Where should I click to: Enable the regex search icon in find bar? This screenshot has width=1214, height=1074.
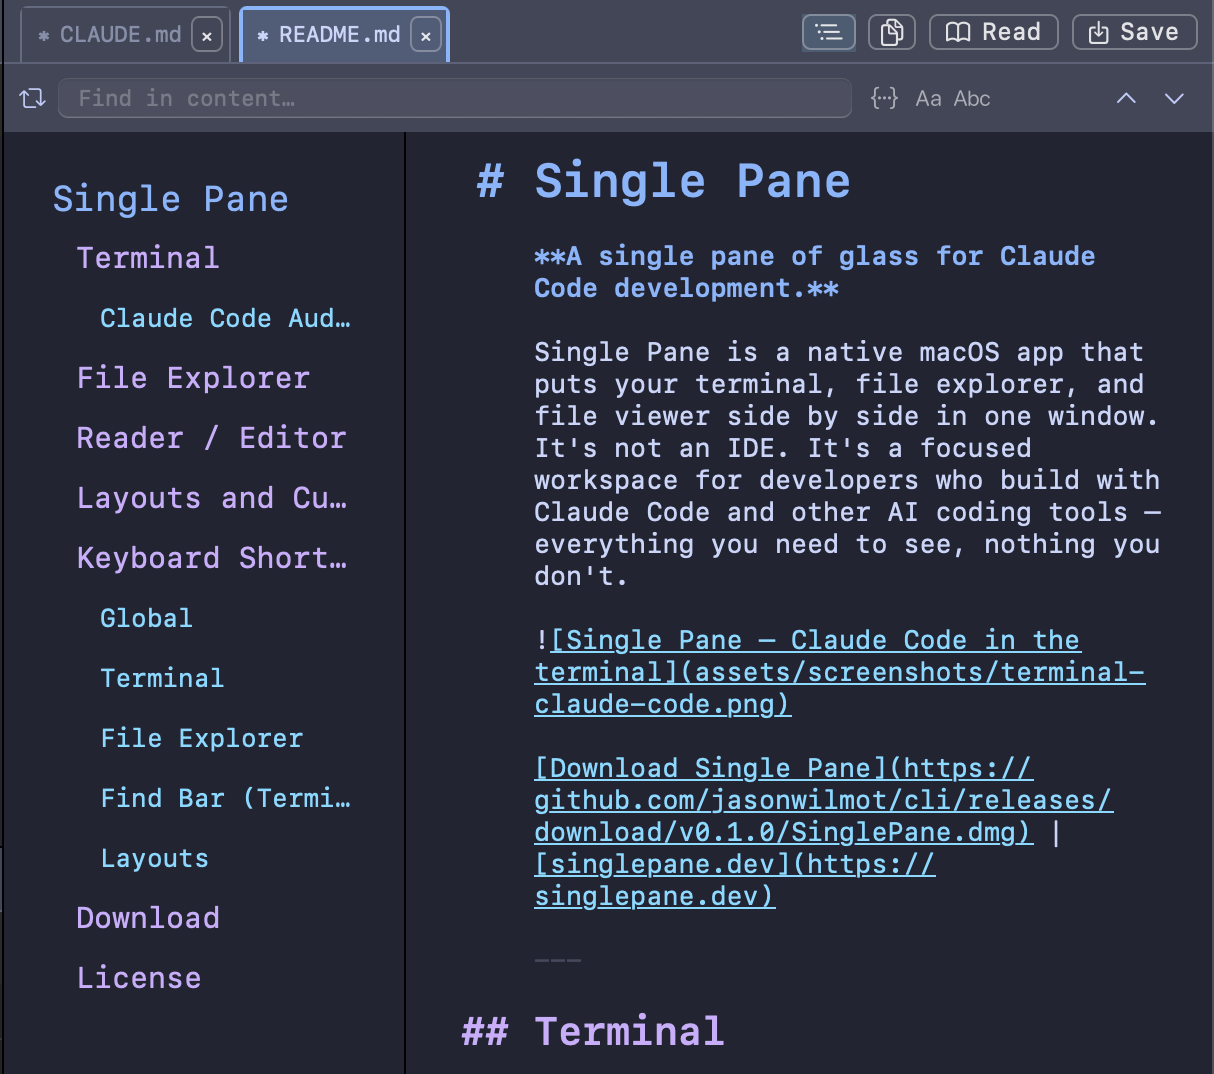tap(884, 98)
